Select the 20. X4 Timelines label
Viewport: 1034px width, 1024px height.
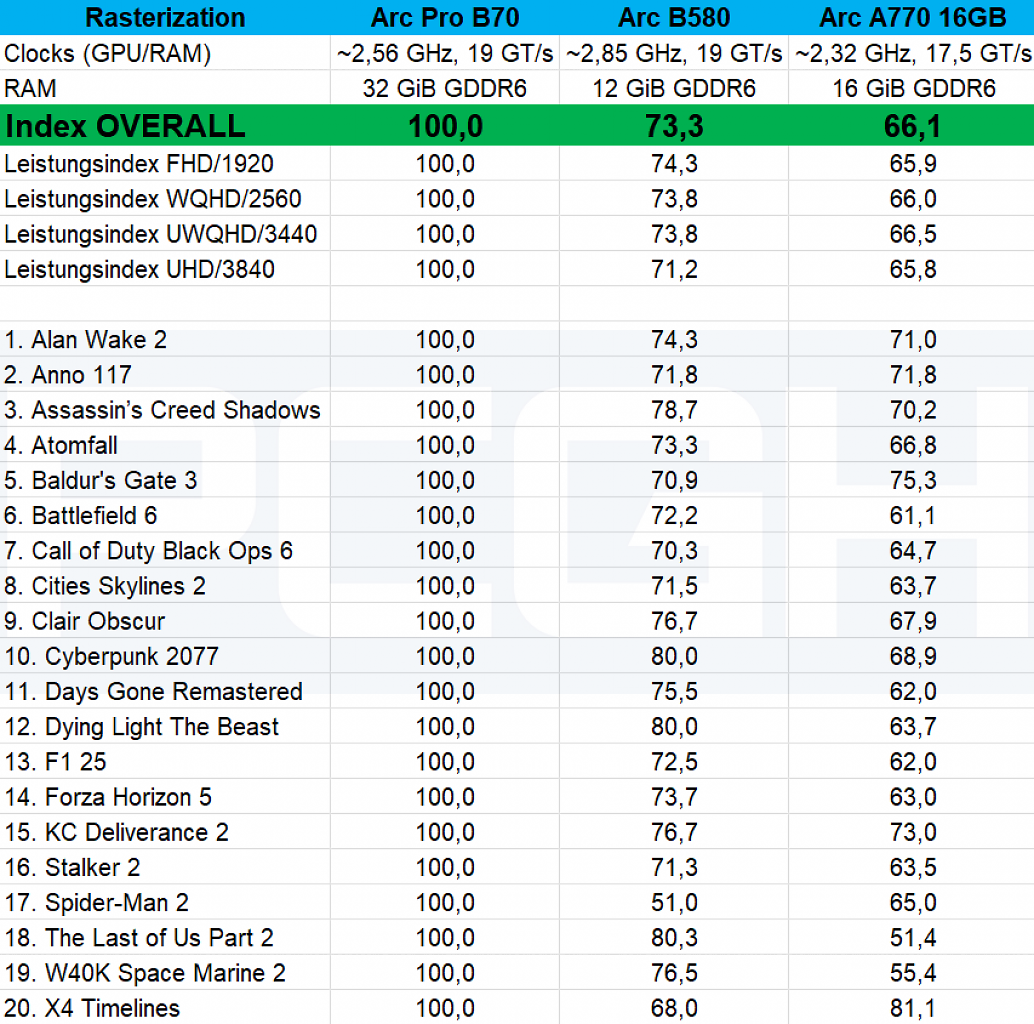point(92,1008)
